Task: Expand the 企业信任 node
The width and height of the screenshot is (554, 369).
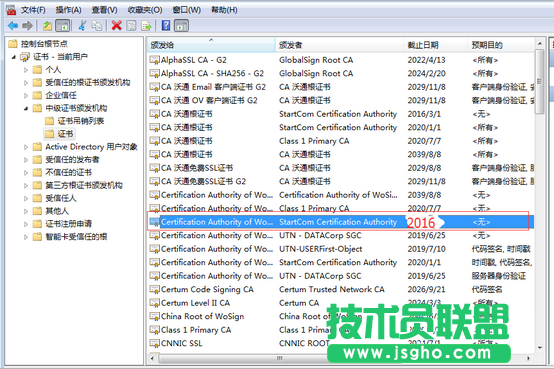Action: point(26,95)
